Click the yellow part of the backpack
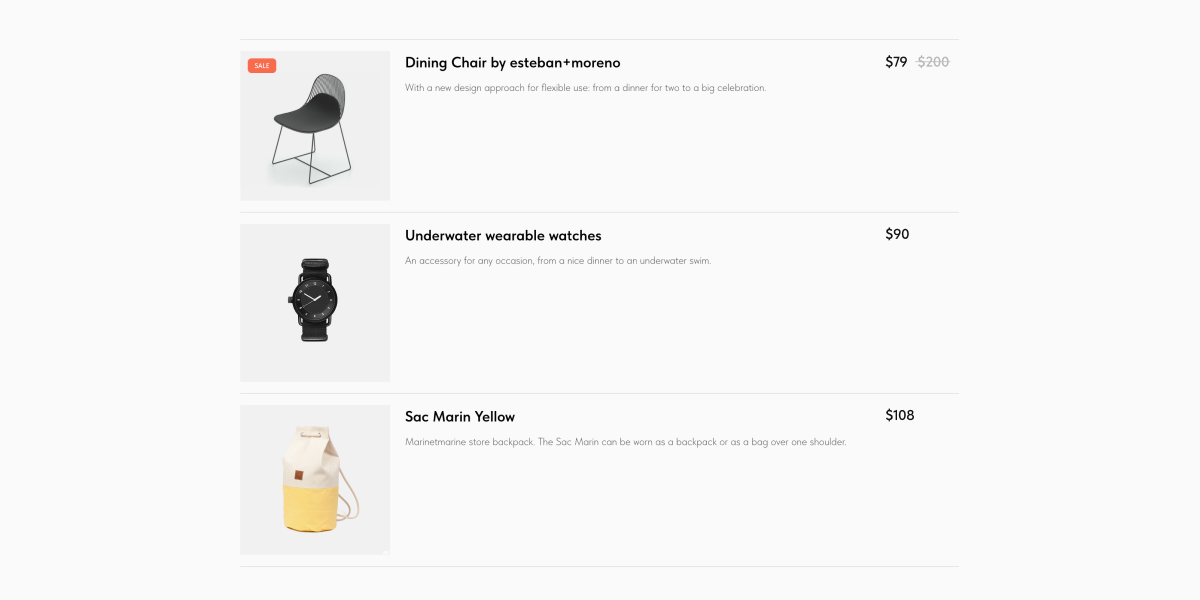 315,508
